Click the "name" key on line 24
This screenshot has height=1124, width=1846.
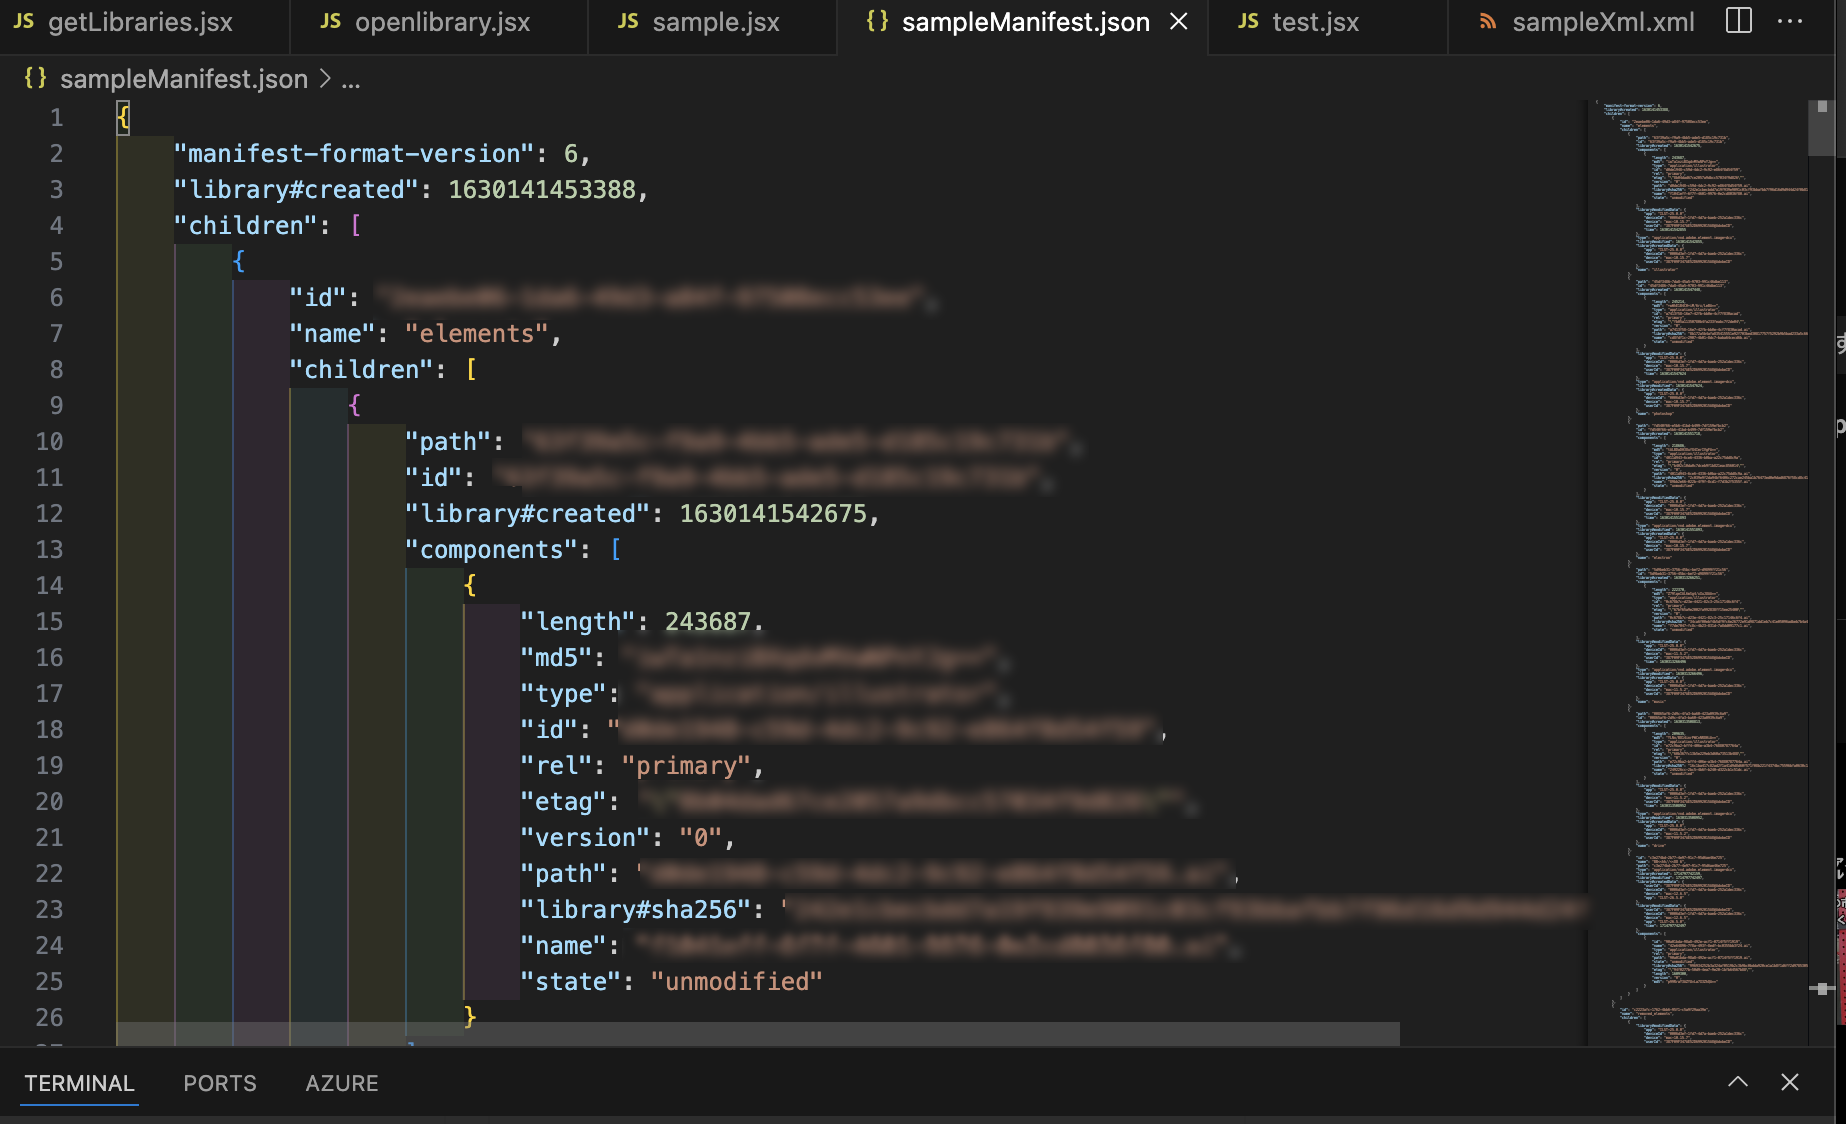563,946
